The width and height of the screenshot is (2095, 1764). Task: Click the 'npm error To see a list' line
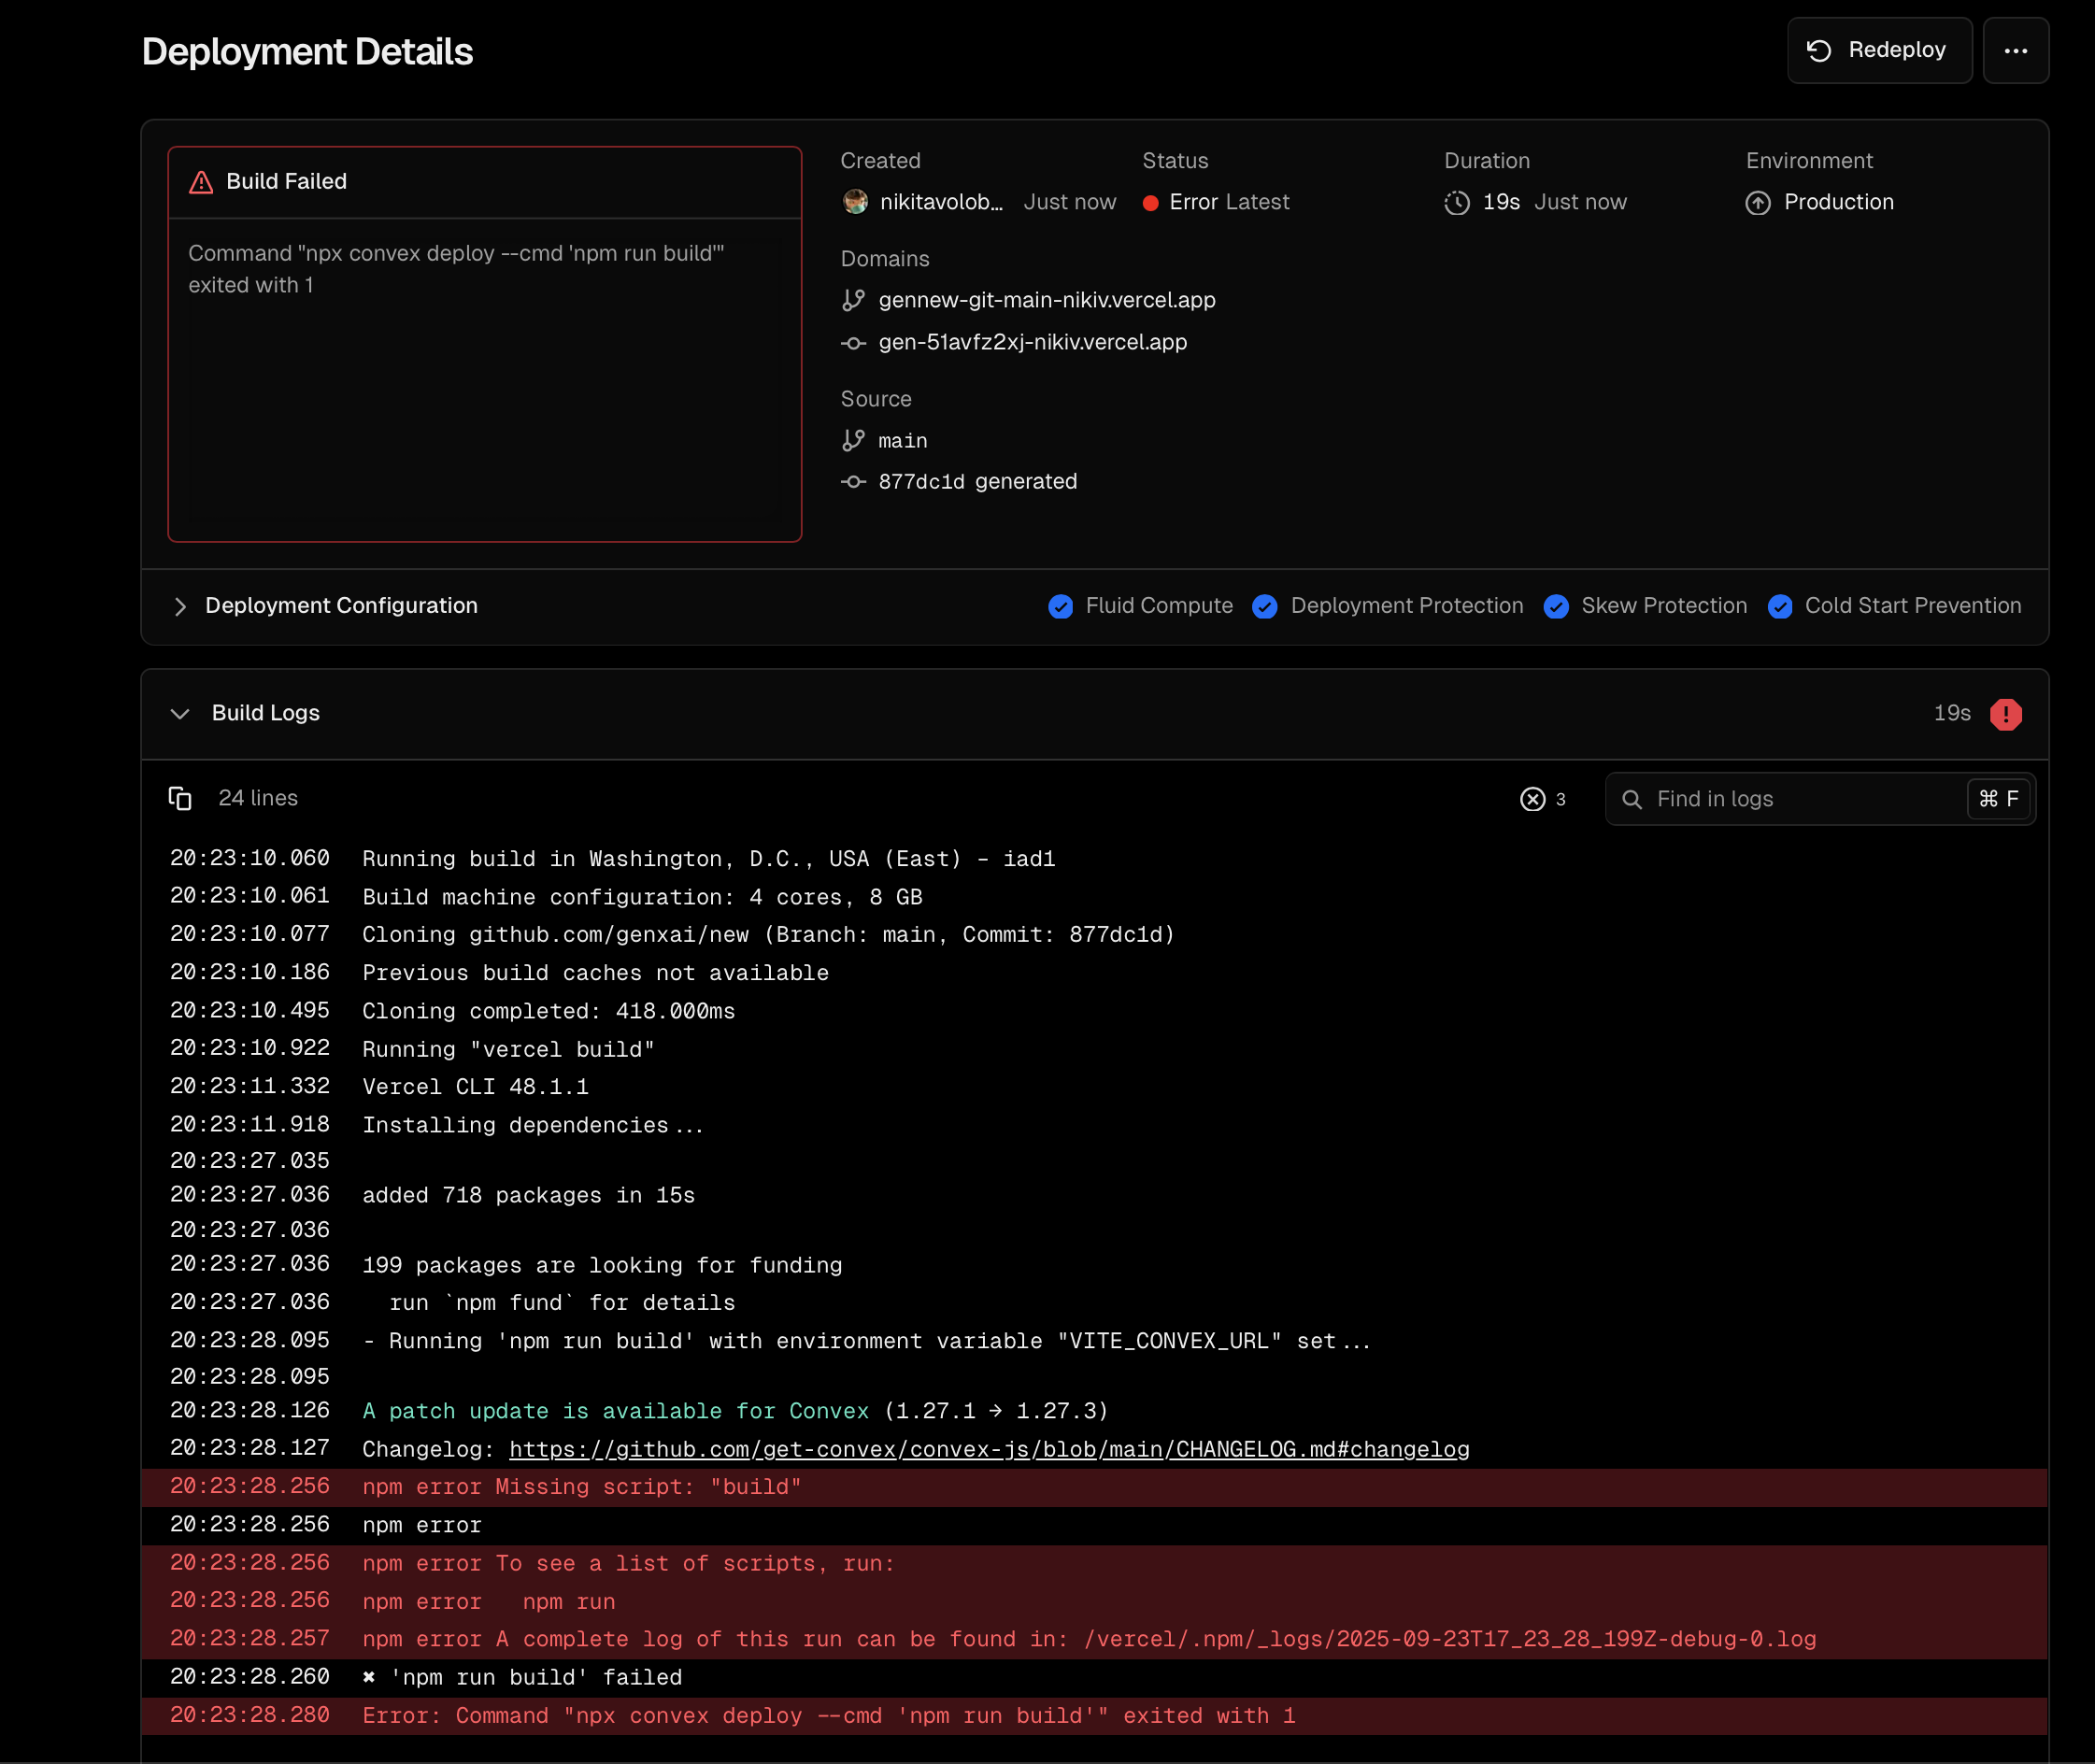tap(1094, 1563)
